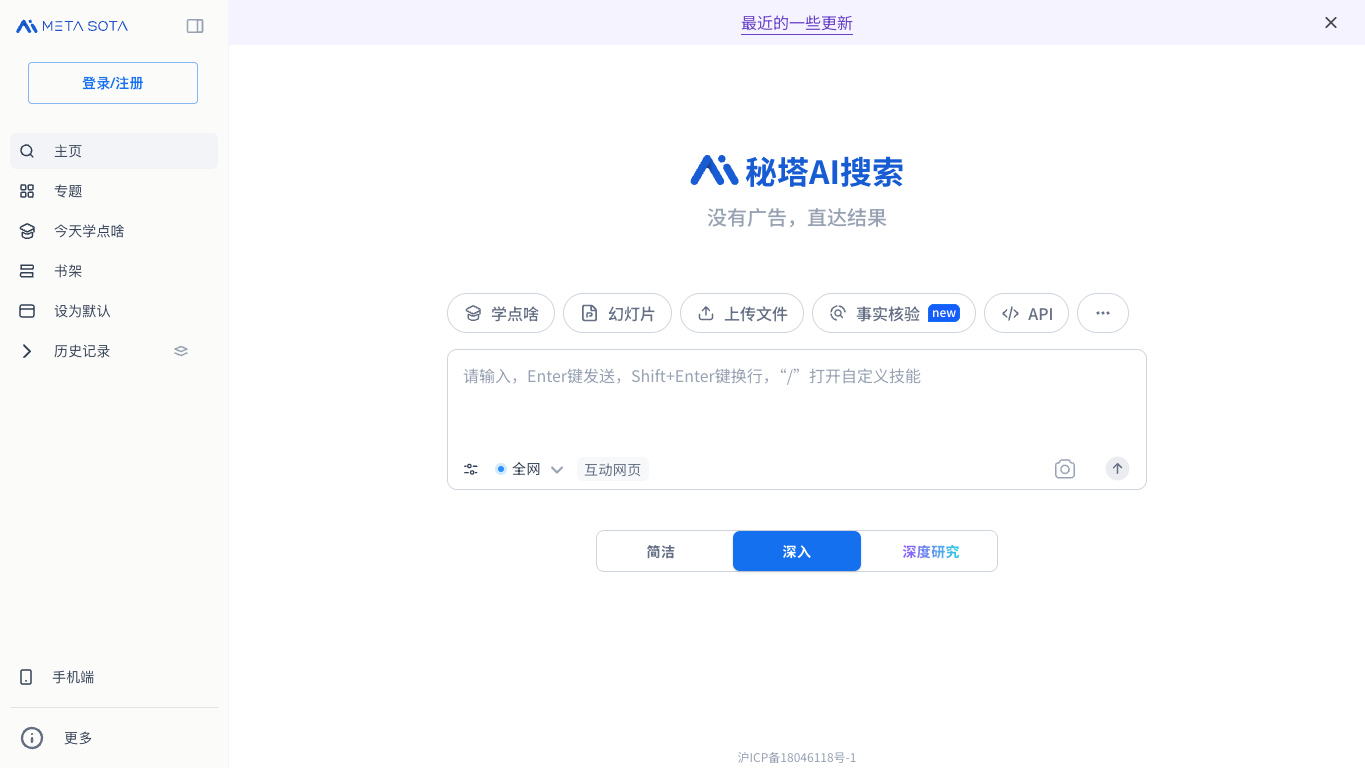Click the layers icon beside 历史记录
Image resolution: width=1365 pixels, height=768 pixels.
point(181,351)
